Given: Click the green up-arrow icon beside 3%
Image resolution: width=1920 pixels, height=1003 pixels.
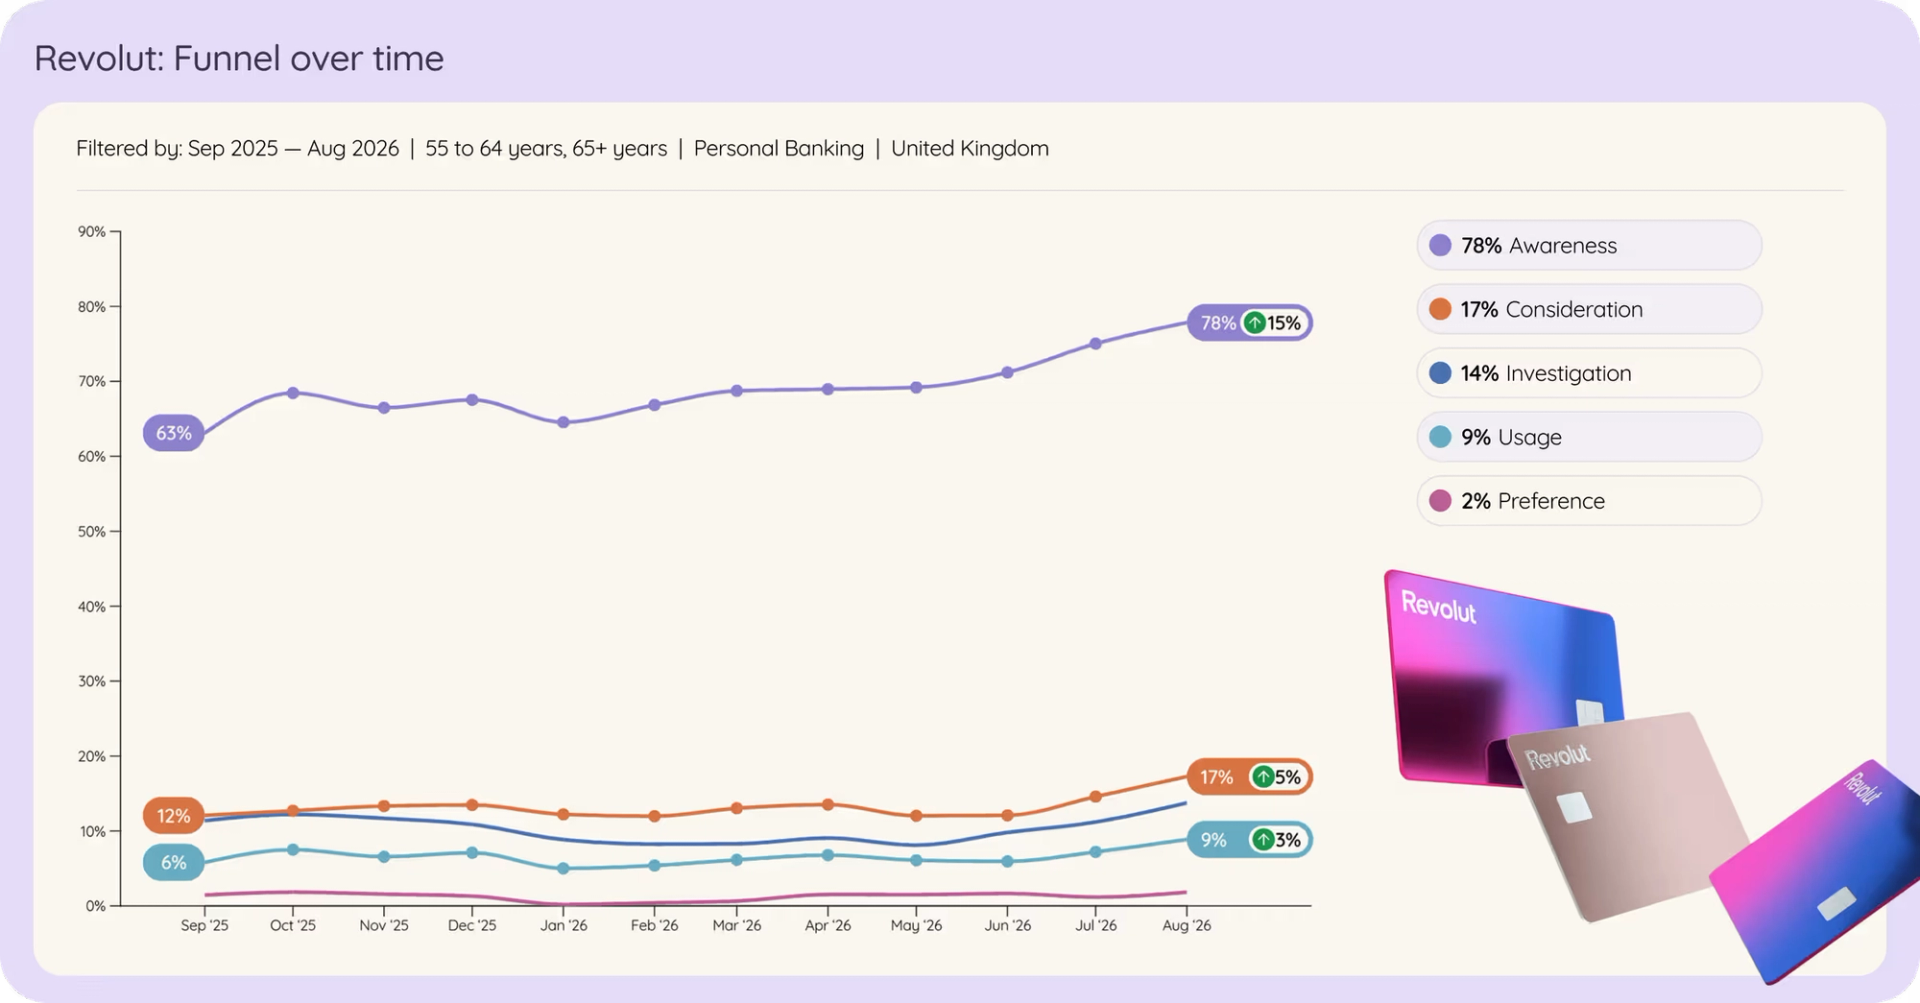Looking at the screenshot, I should click(1263, 840).
